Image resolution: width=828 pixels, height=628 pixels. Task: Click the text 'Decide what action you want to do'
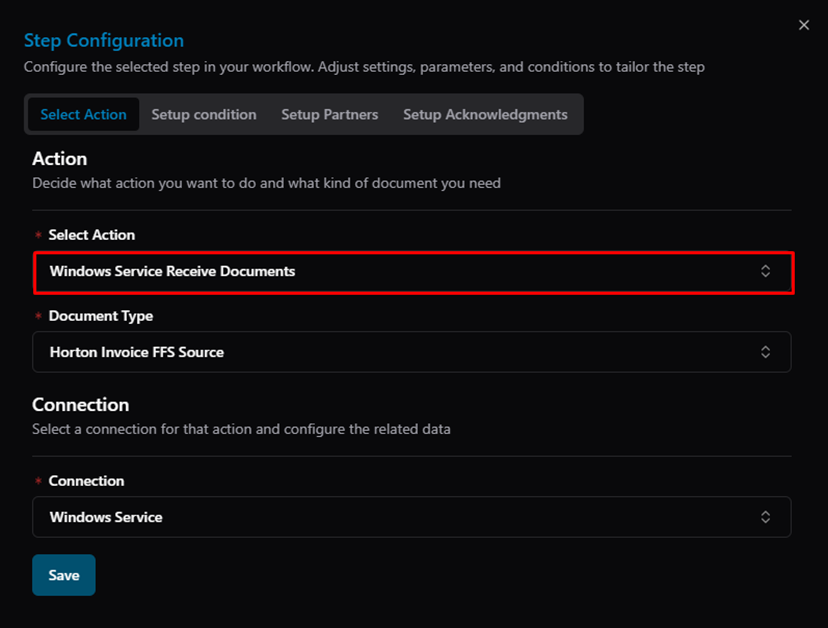(x=144, y=183)
